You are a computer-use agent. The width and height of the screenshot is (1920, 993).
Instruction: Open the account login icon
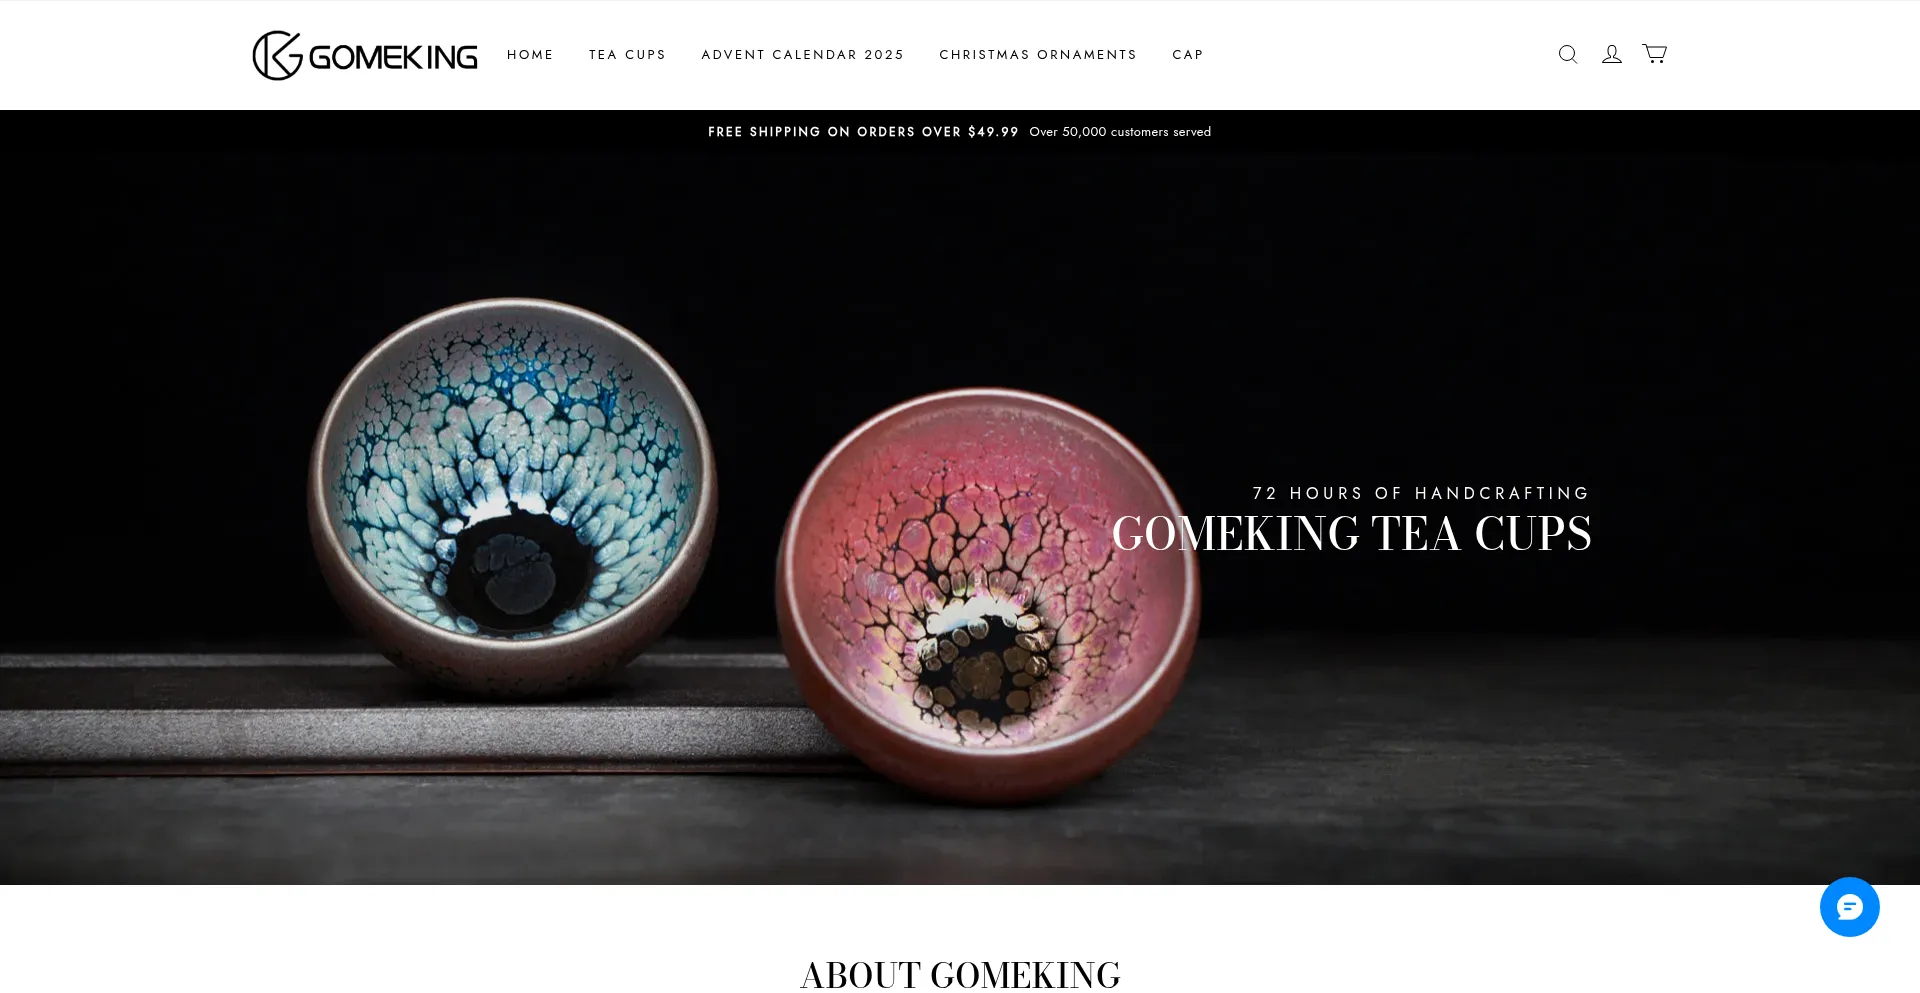[1611, 54]
